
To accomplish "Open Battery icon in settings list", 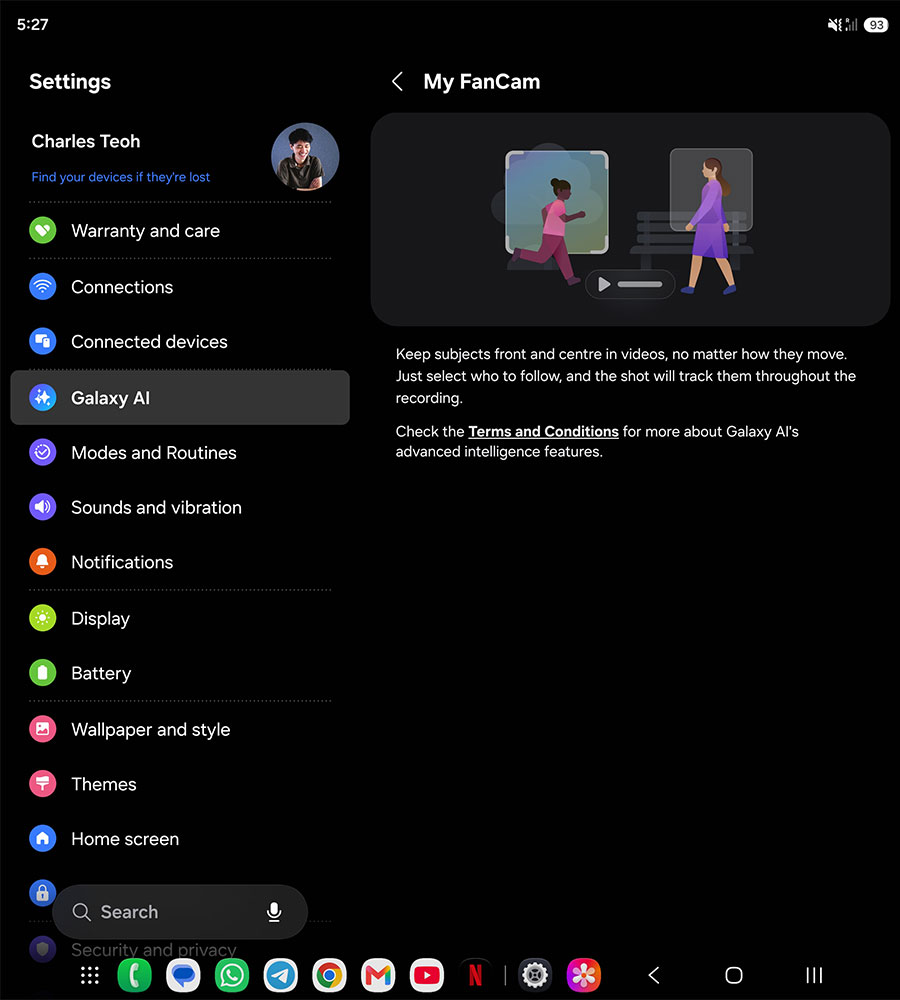I will (43, 673).
